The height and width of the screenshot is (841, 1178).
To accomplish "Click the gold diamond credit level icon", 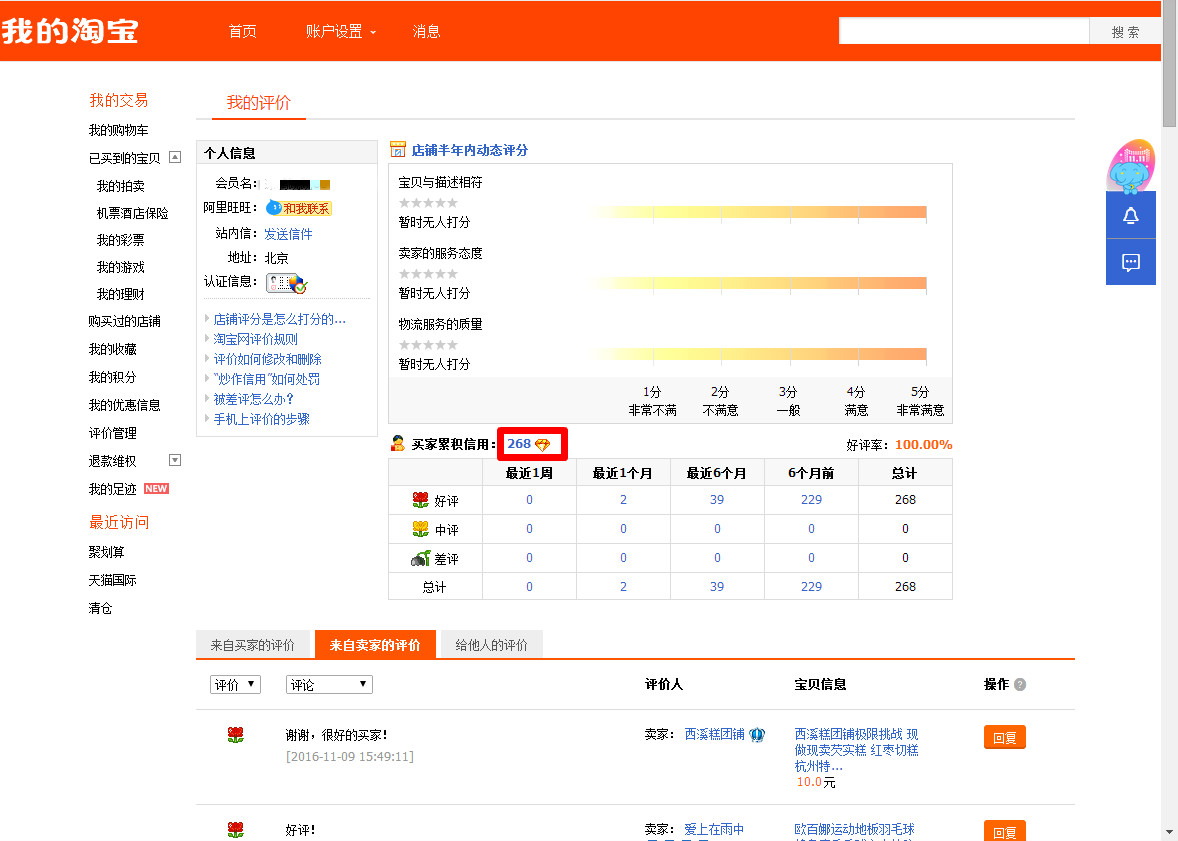I will click(542, 445).
